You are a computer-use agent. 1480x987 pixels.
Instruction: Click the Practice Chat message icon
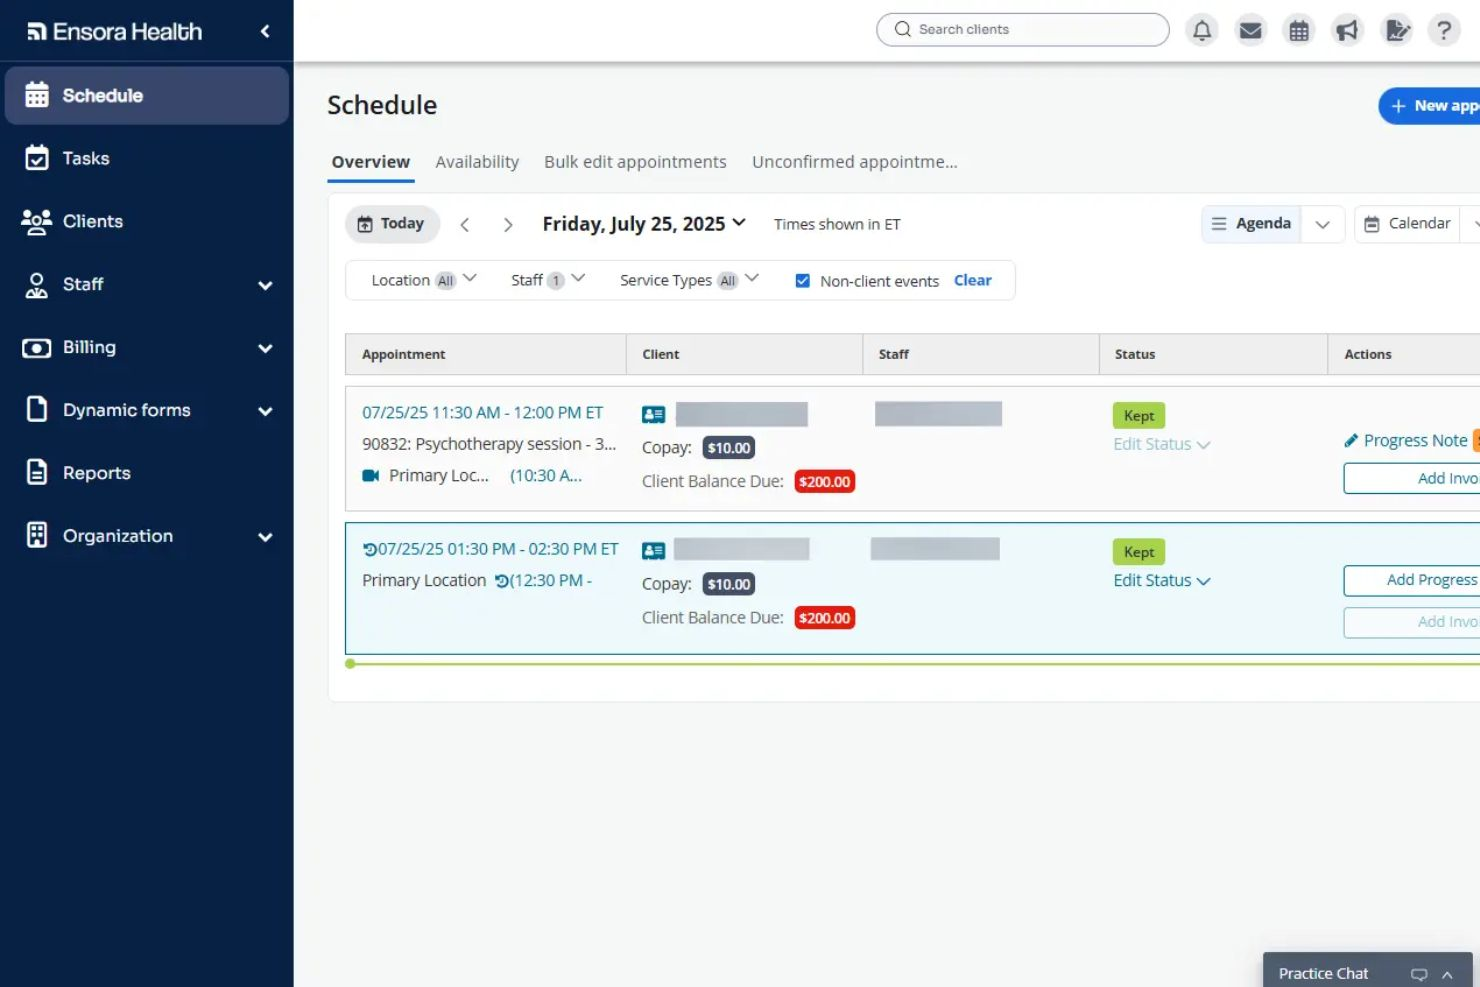click(1419, 974)
